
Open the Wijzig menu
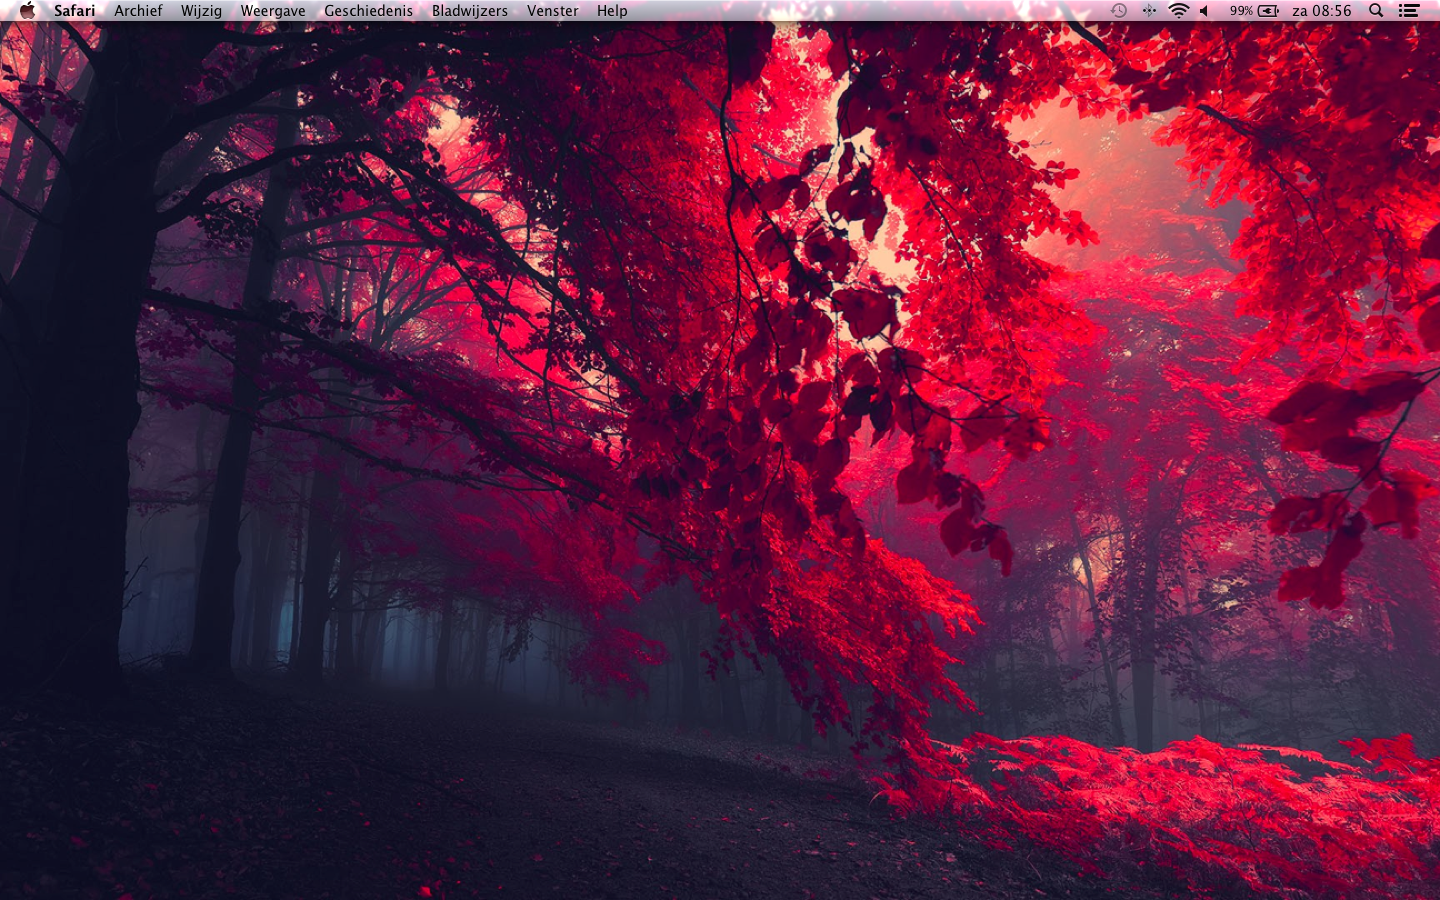coord(201,11)
